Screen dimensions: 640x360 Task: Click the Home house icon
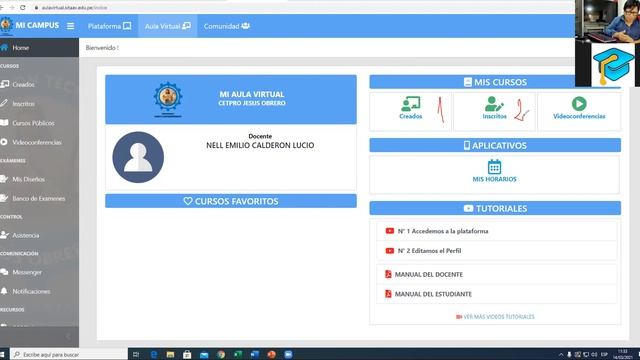point(4,47)
